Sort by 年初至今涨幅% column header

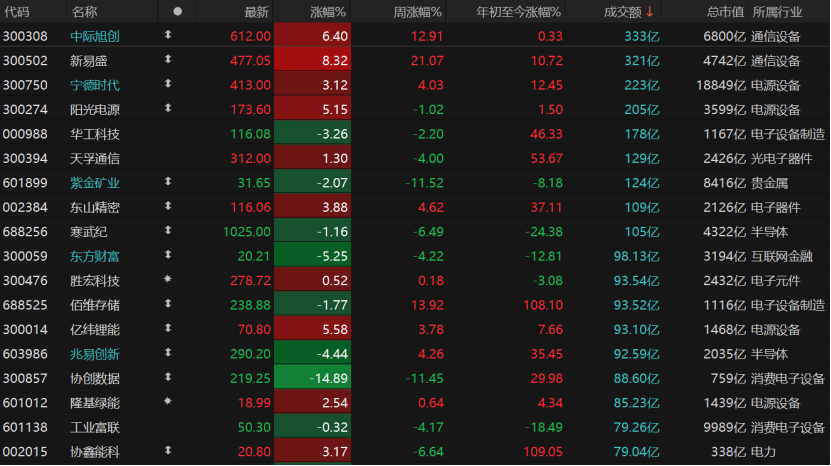coord(518,12)
